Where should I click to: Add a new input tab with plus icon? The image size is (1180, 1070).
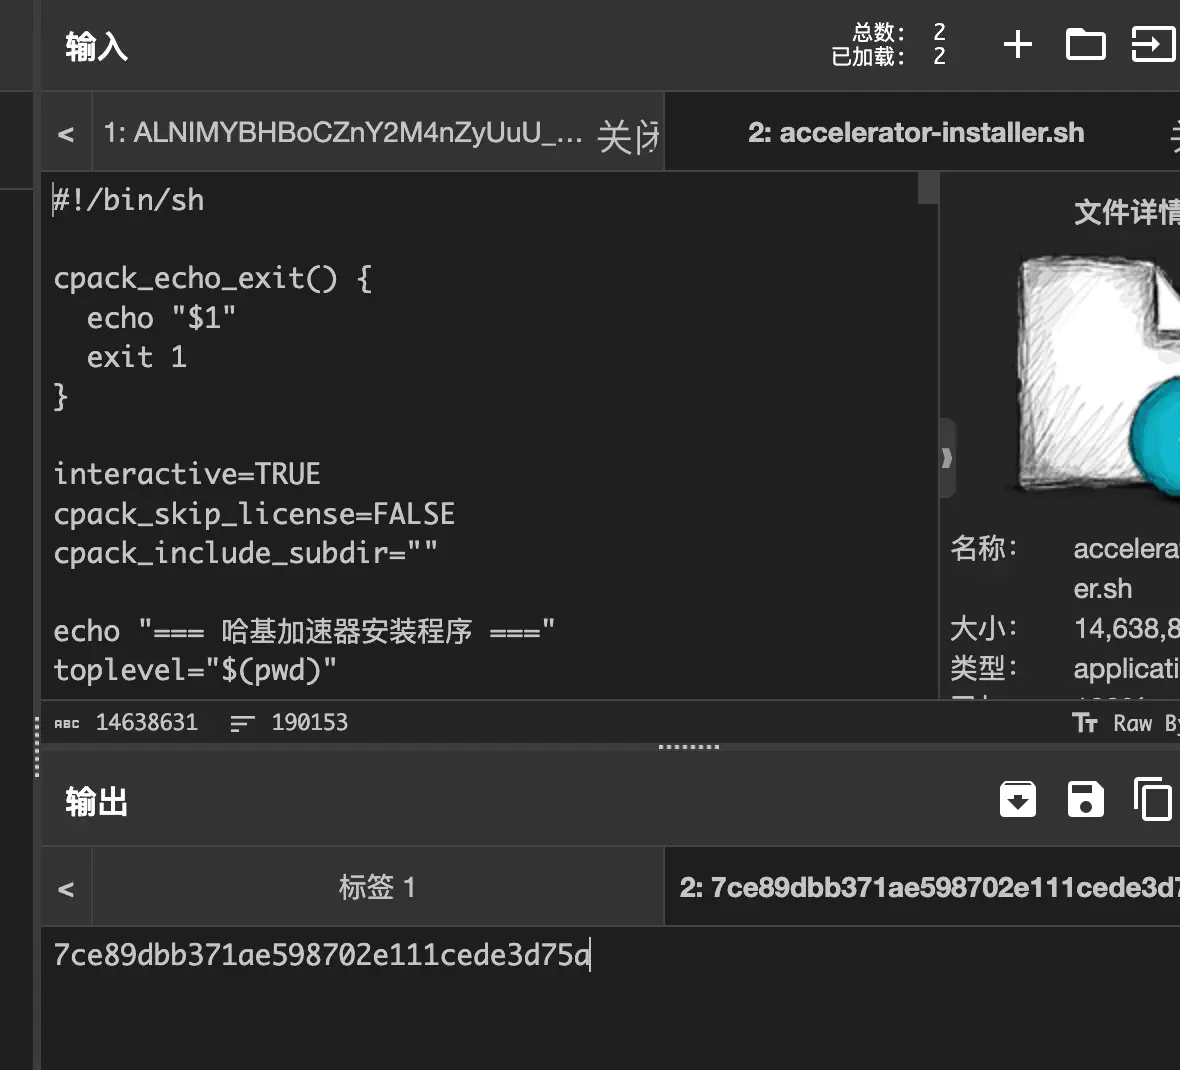[x=1017, y=45]
